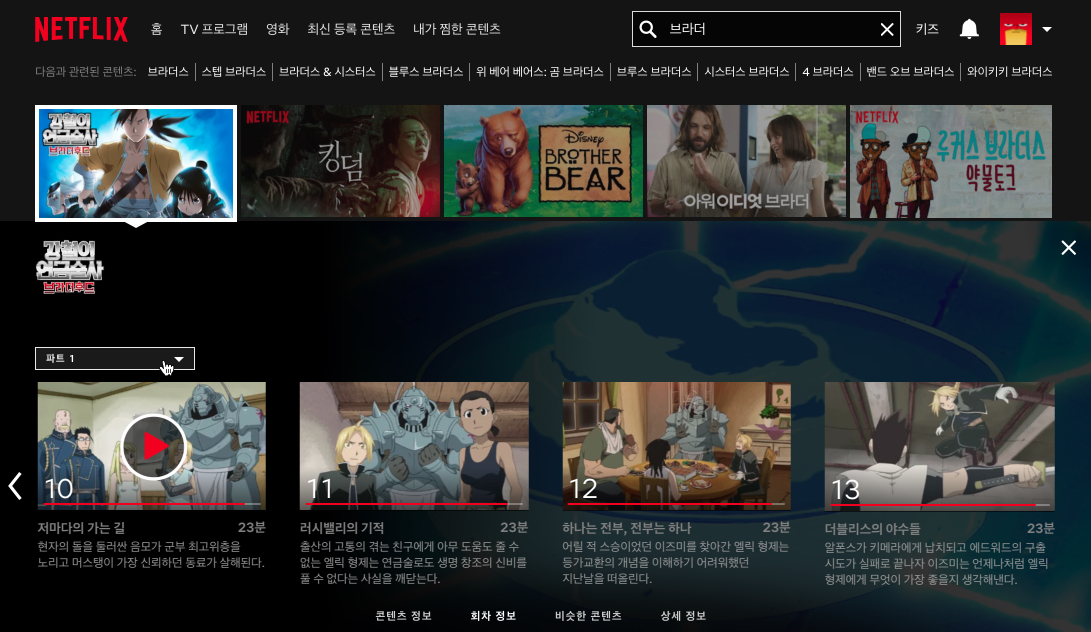
Task: Click episode 10 progress bar
Action: coord(152,504)
